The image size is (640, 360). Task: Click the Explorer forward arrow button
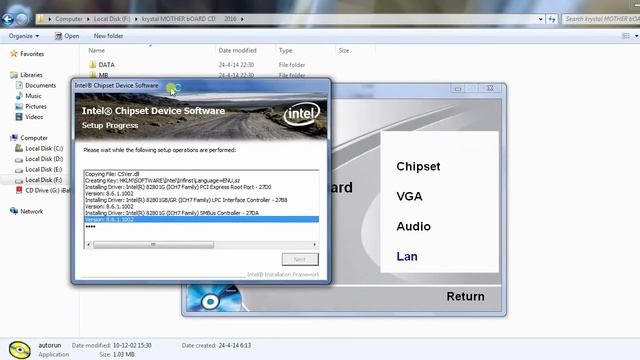[22, 19]
